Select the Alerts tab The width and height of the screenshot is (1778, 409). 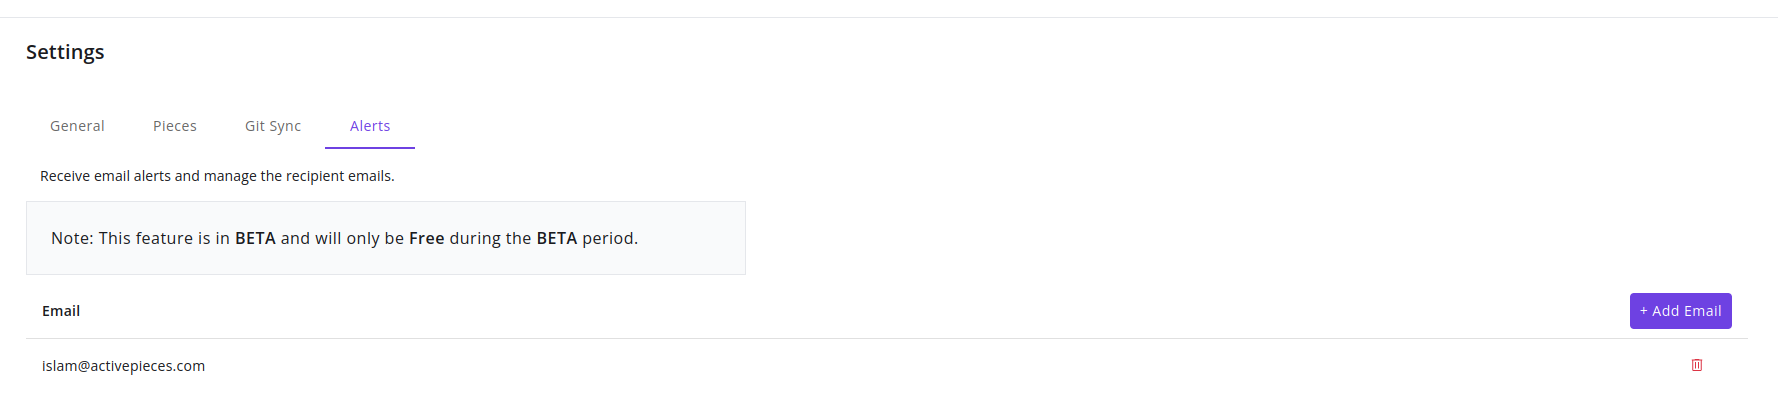370,126
